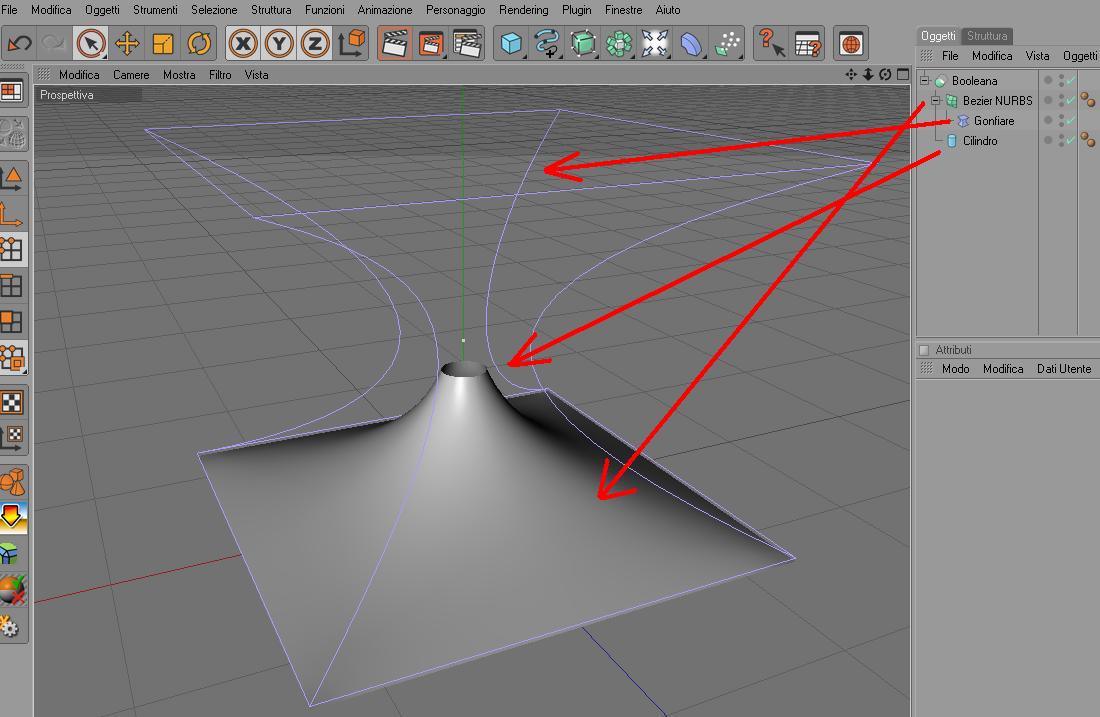Select the checkerboard Texture mode icon
Viewport: 1100px width, 717px height.
tap(12, 403)
